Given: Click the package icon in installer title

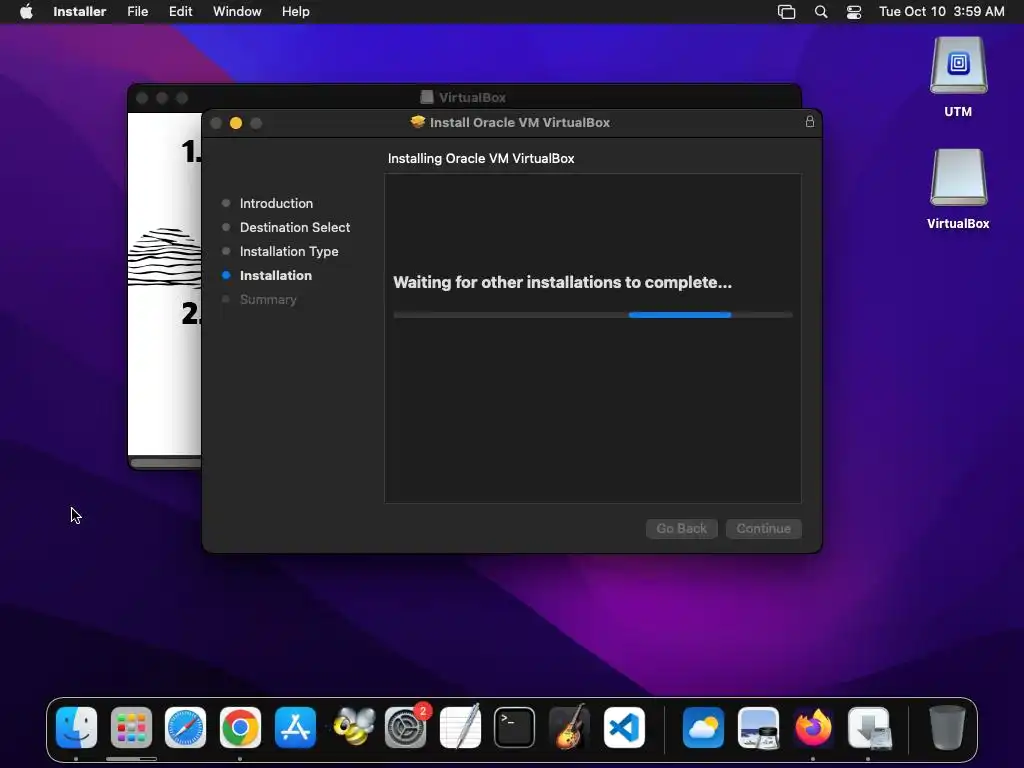Looking at the screenshot, I should [x=417, y=122].
